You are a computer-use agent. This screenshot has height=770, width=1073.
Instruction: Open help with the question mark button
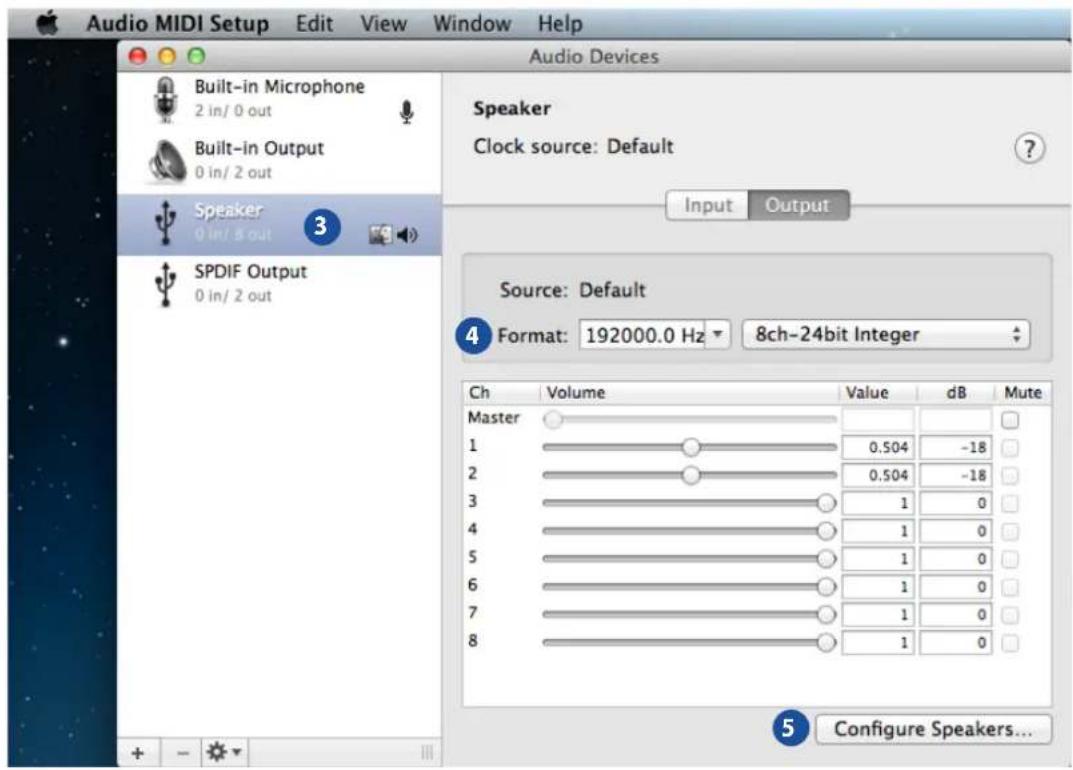pos(1029,148)
